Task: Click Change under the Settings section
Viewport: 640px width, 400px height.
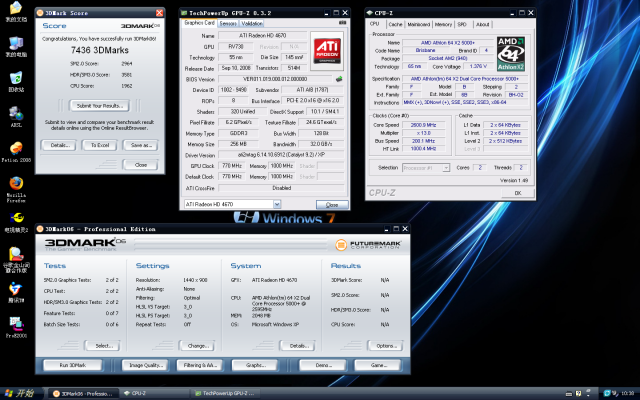Action: pyautogui.click(x=198, y=346)
